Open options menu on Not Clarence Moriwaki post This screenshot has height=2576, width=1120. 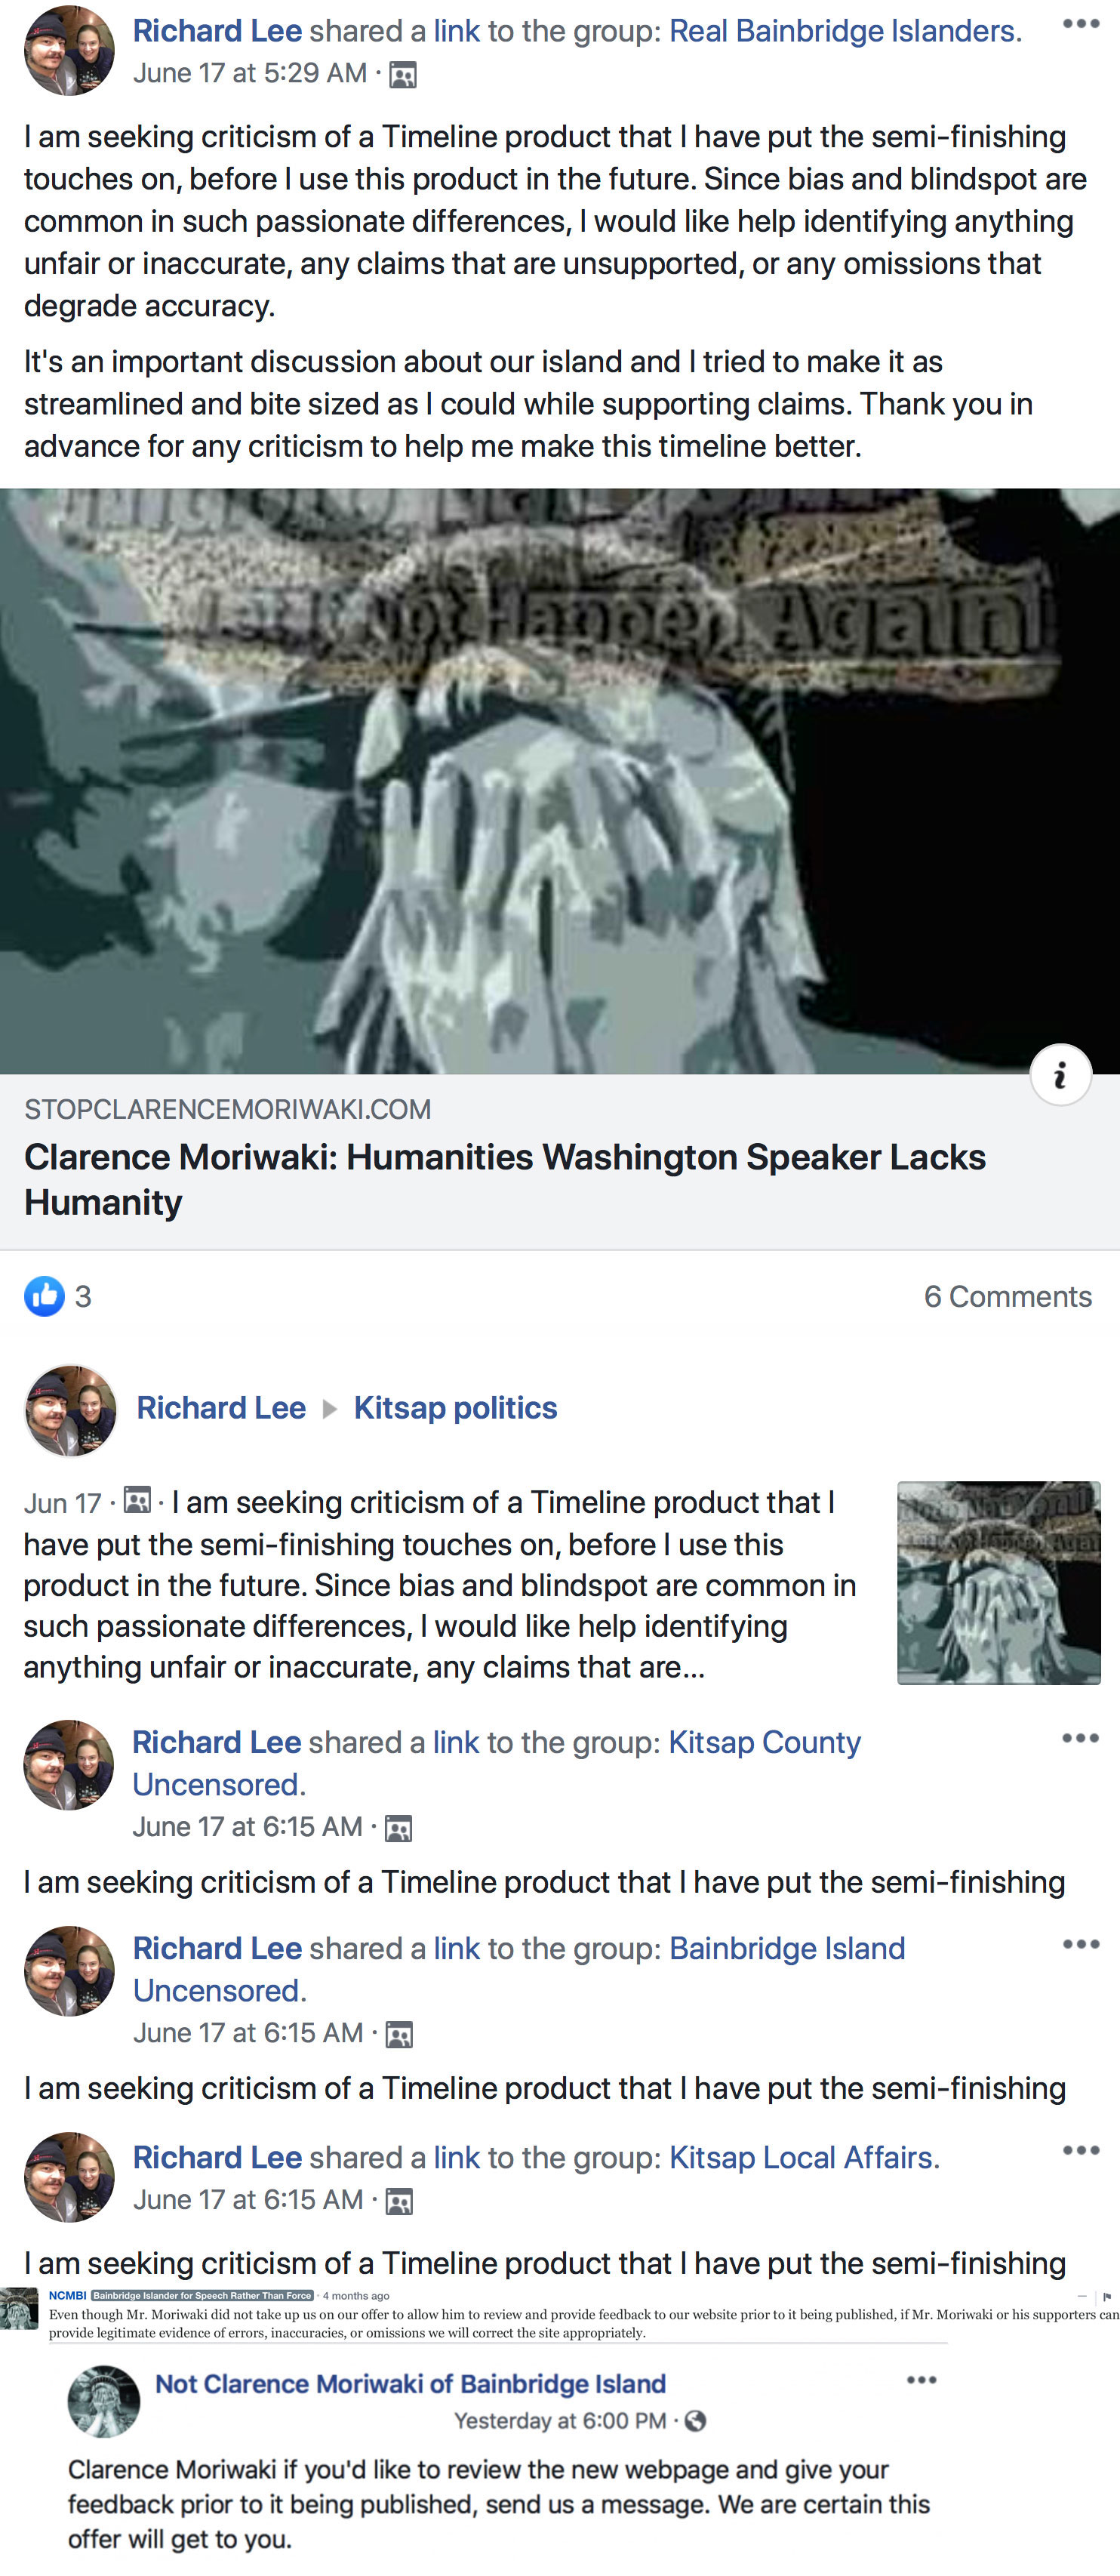[x=921, y=2380]
